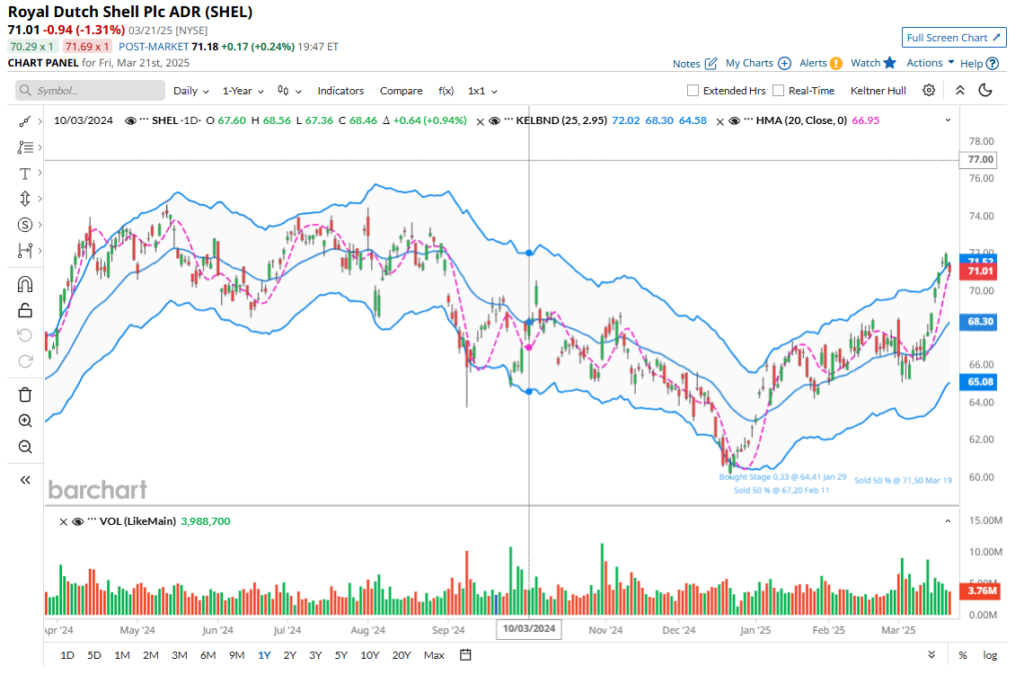
Task: Click the zoom out magnifier icon
Action: click(x=25, y=447)
